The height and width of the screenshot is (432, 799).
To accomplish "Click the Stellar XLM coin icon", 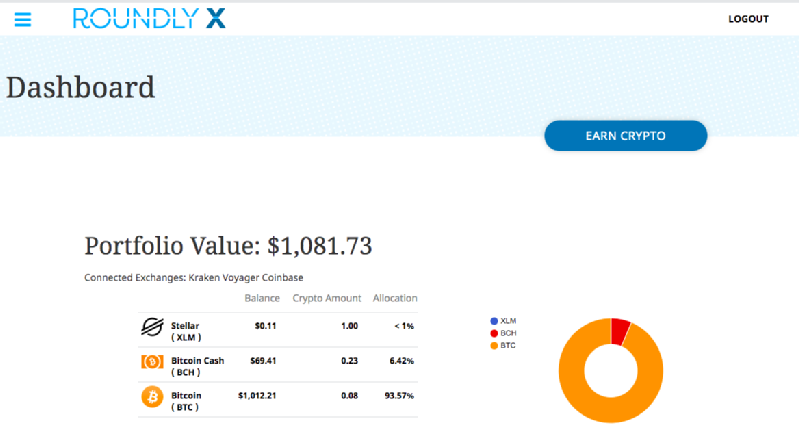I will click(x=152, y=327).
